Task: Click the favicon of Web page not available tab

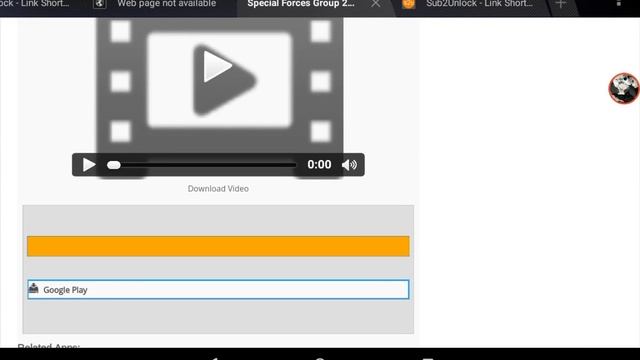Action: 99,4
